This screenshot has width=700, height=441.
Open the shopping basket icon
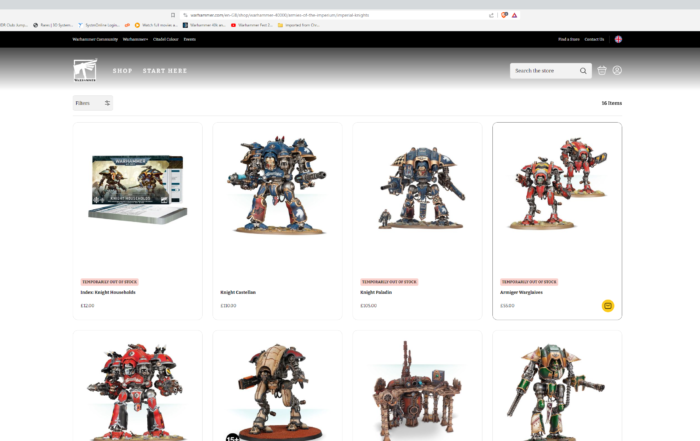coord(602,71)
